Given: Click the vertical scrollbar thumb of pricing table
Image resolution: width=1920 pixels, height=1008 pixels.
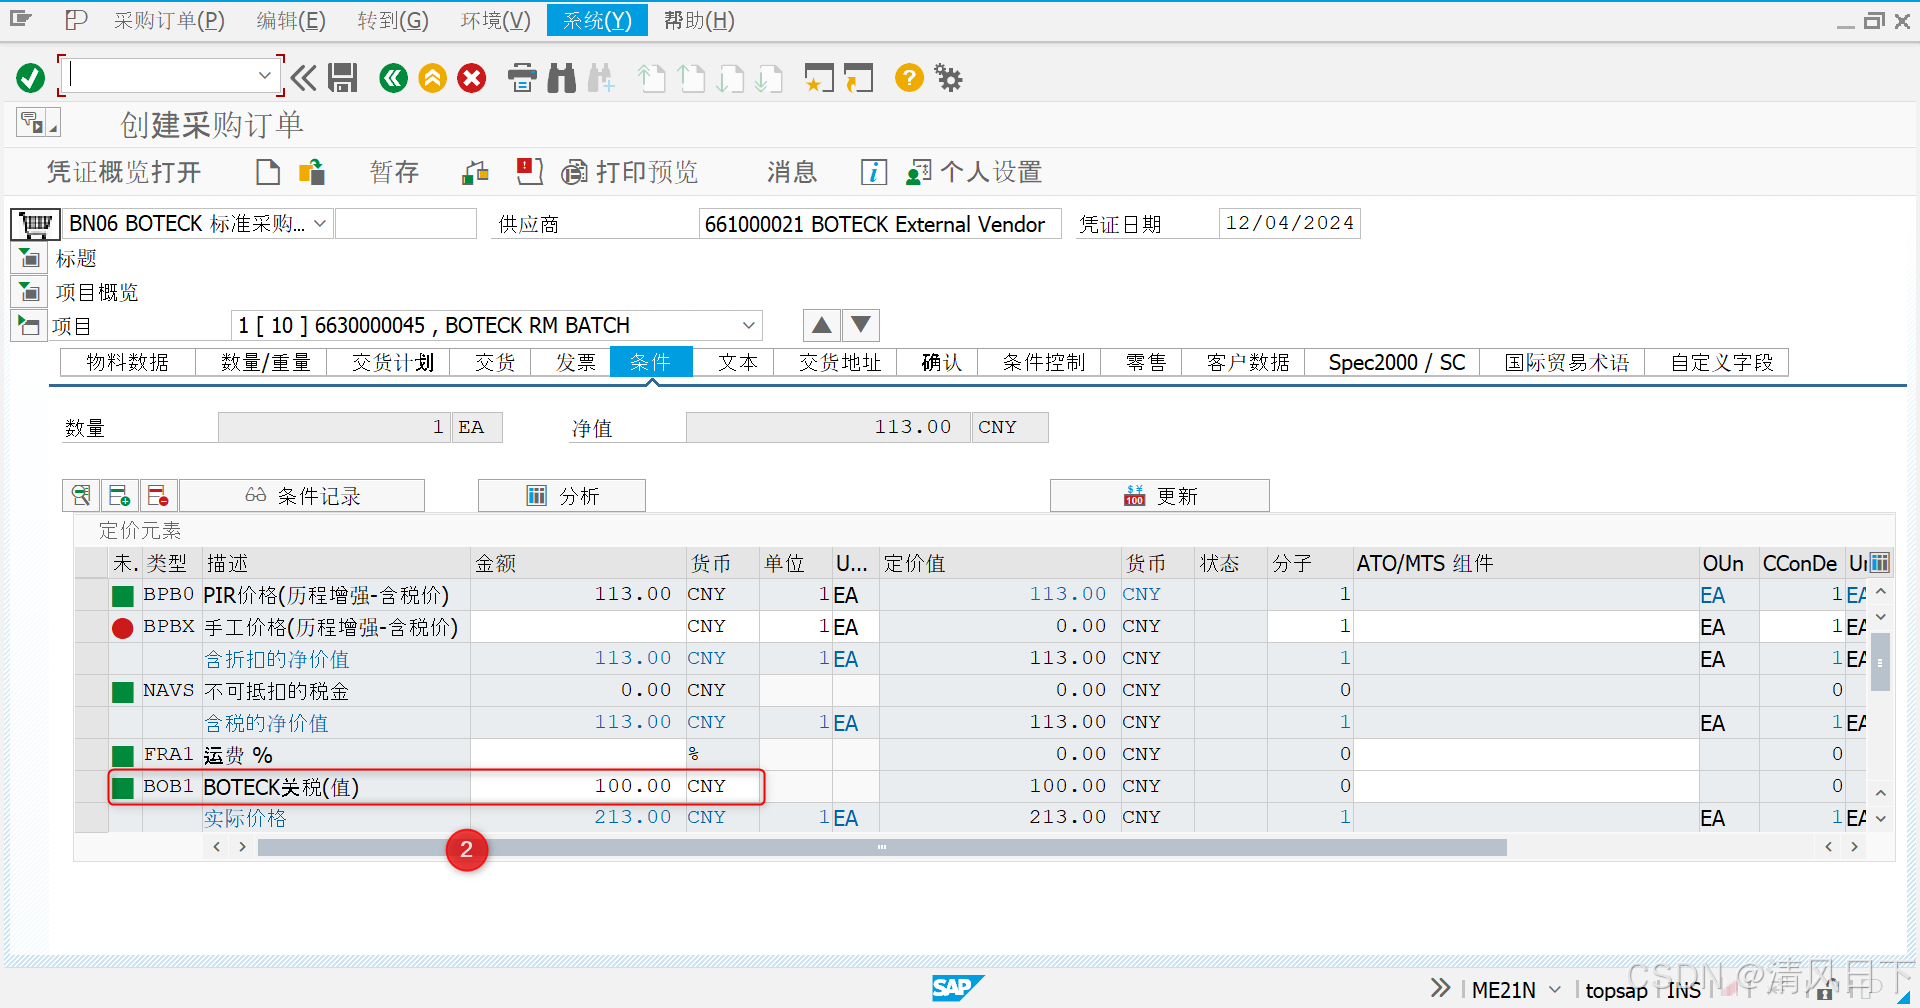Looking at the screenshot, I should click(x=1880, y=661).
